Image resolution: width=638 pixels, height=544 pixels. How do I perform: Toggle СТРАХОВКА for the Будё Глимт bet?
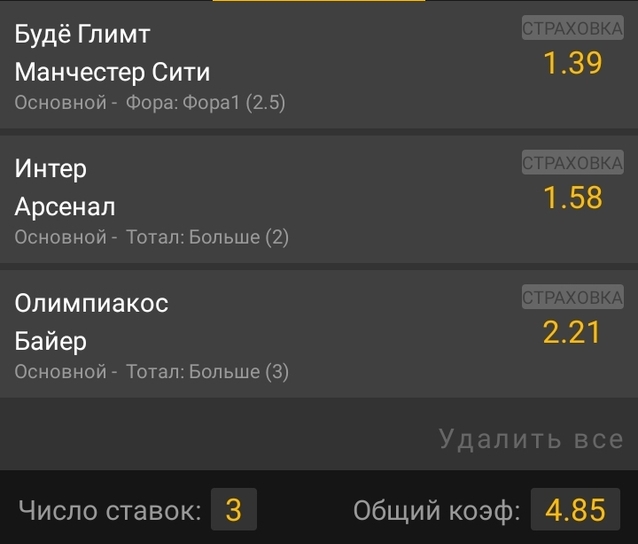tap(572, 29)
